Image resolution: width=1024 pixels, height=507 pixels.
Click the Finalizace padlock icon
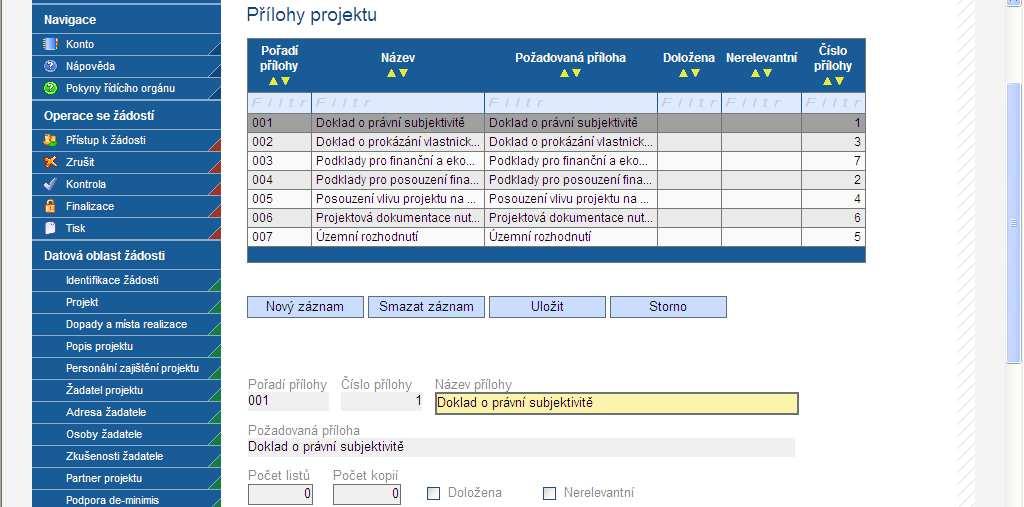pyautogui.click(x=50, y=206)
